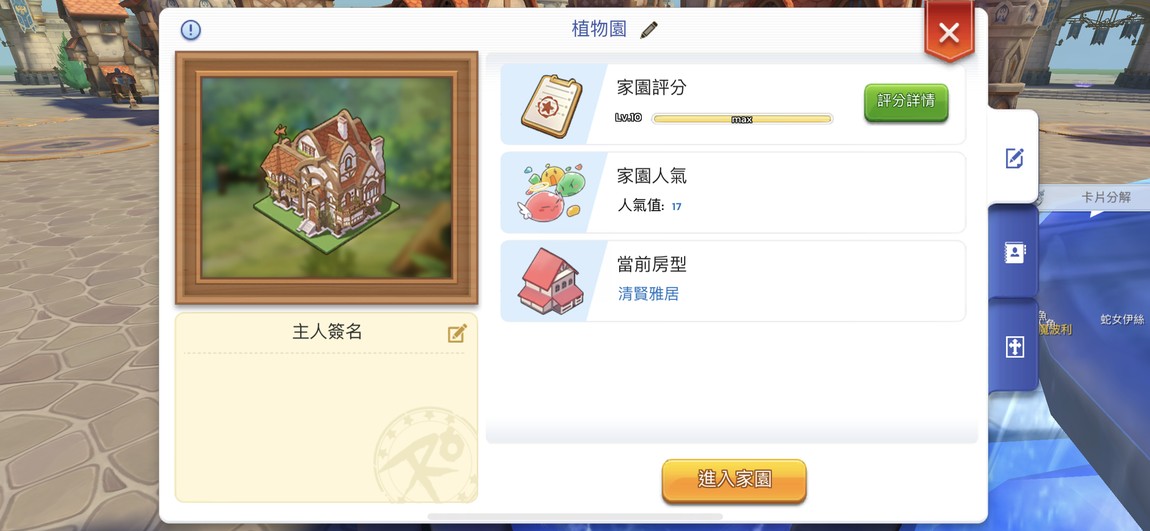Image resolution: width=1150 pixels, height=531 pixels.
Task: Close the home info panel
Action: [949, 32]
